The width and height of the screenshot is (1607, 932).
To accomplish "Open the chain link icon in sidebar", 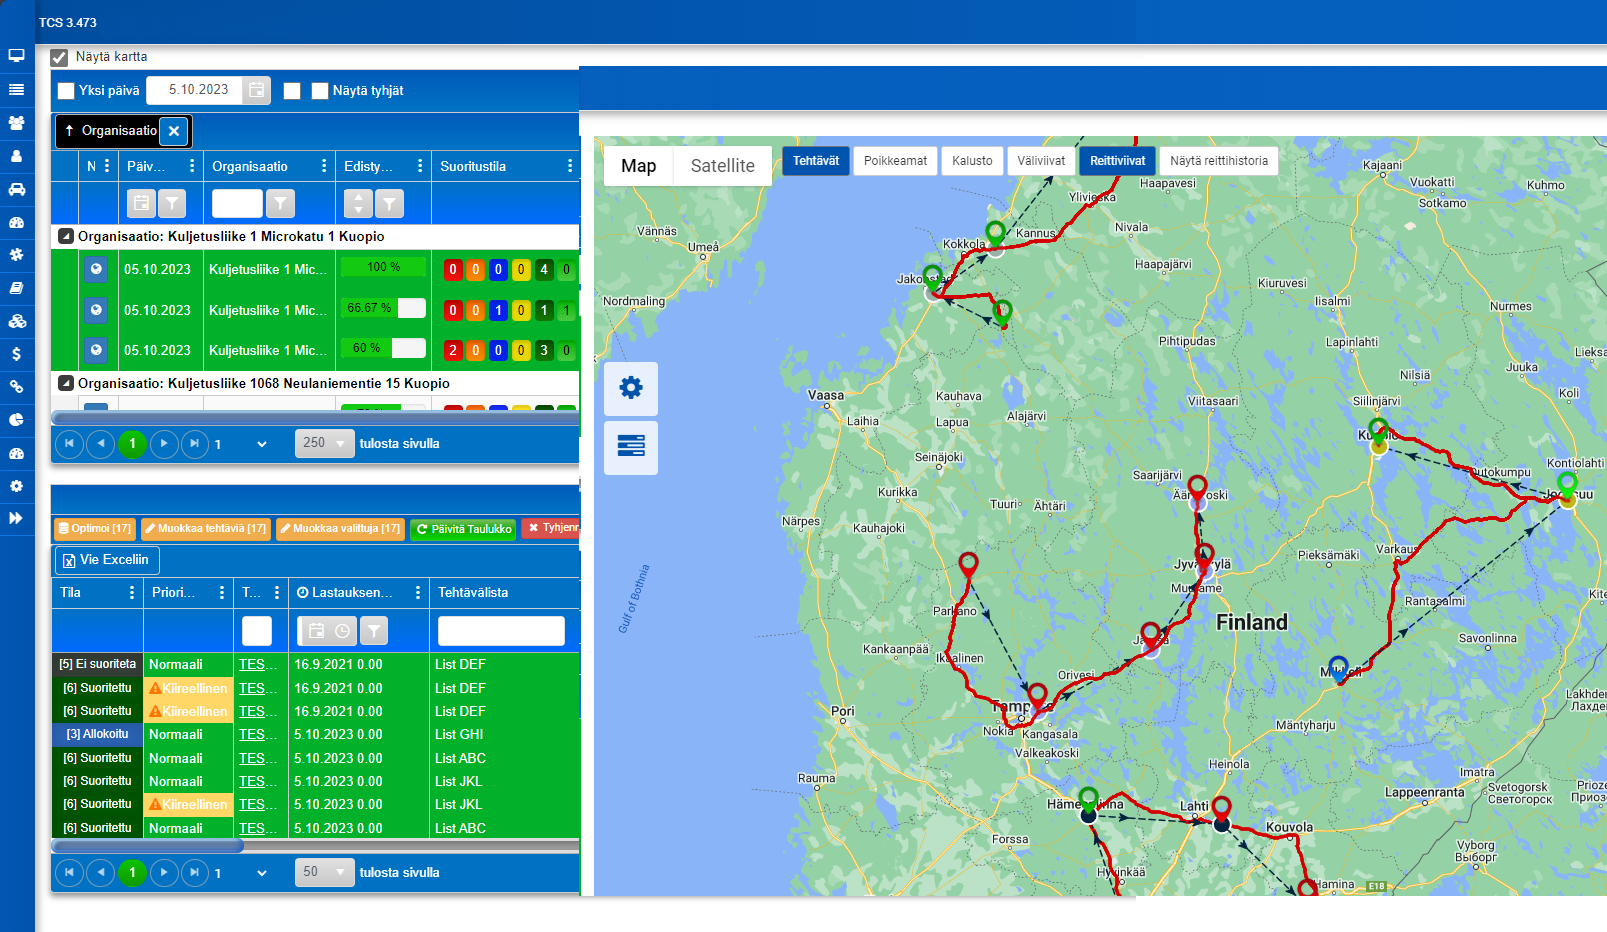I will [x=16, y=387].
